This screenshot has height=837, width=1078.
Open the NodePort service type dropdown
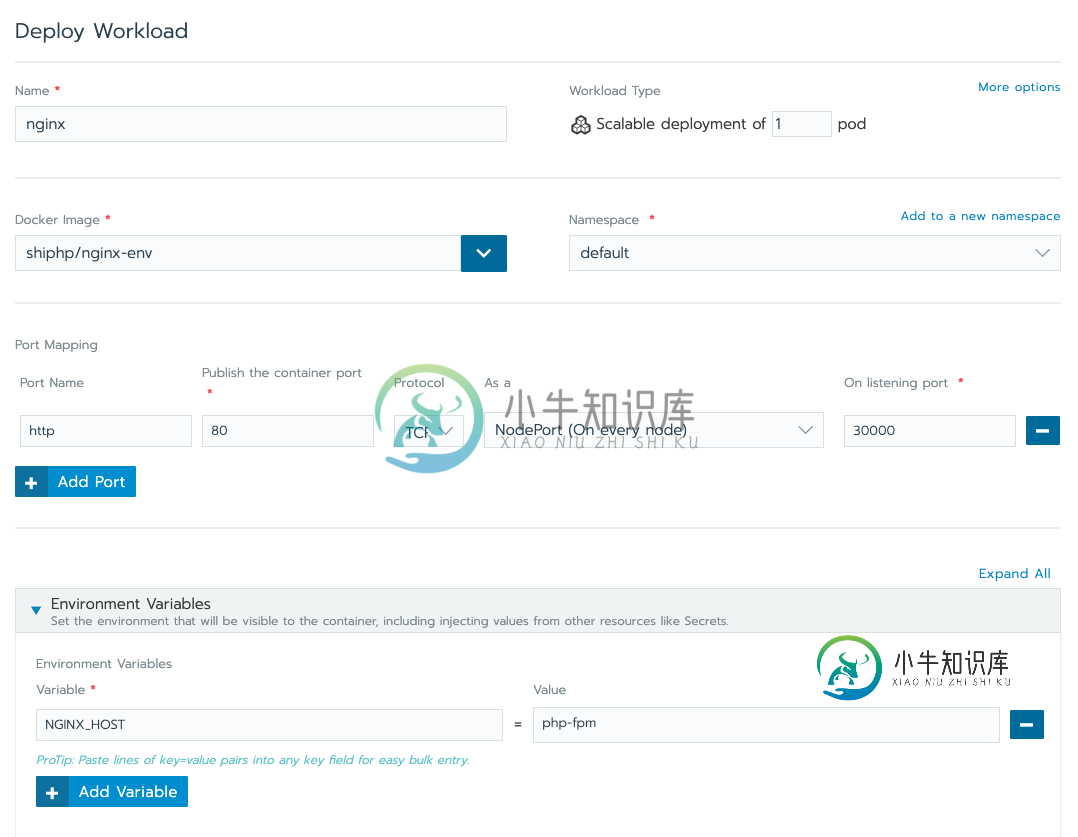pos(653,430)
